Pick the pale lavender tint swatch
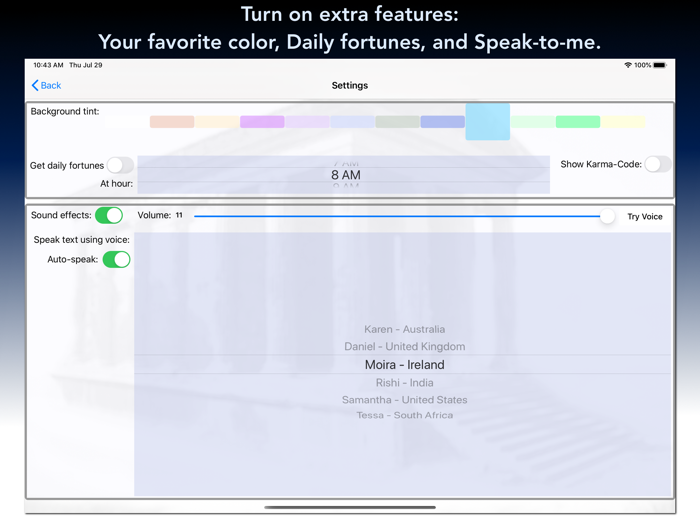The width and height of the screenshot is (700, 525). click(307, 122)
